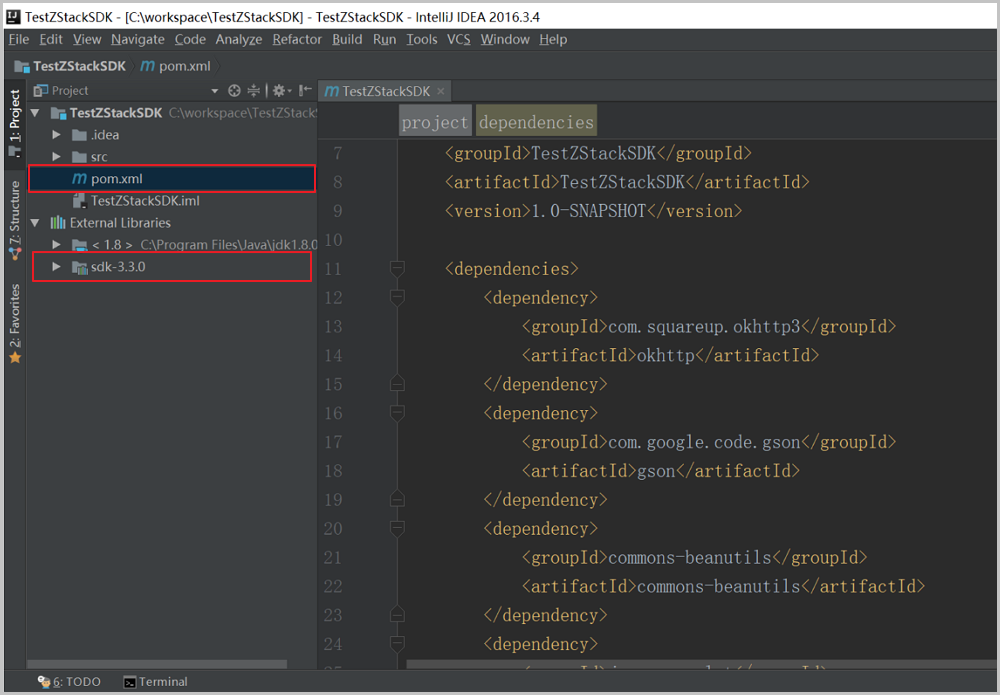
Task: Toggle the folding marker on line 11
Action: click(397, 268)
